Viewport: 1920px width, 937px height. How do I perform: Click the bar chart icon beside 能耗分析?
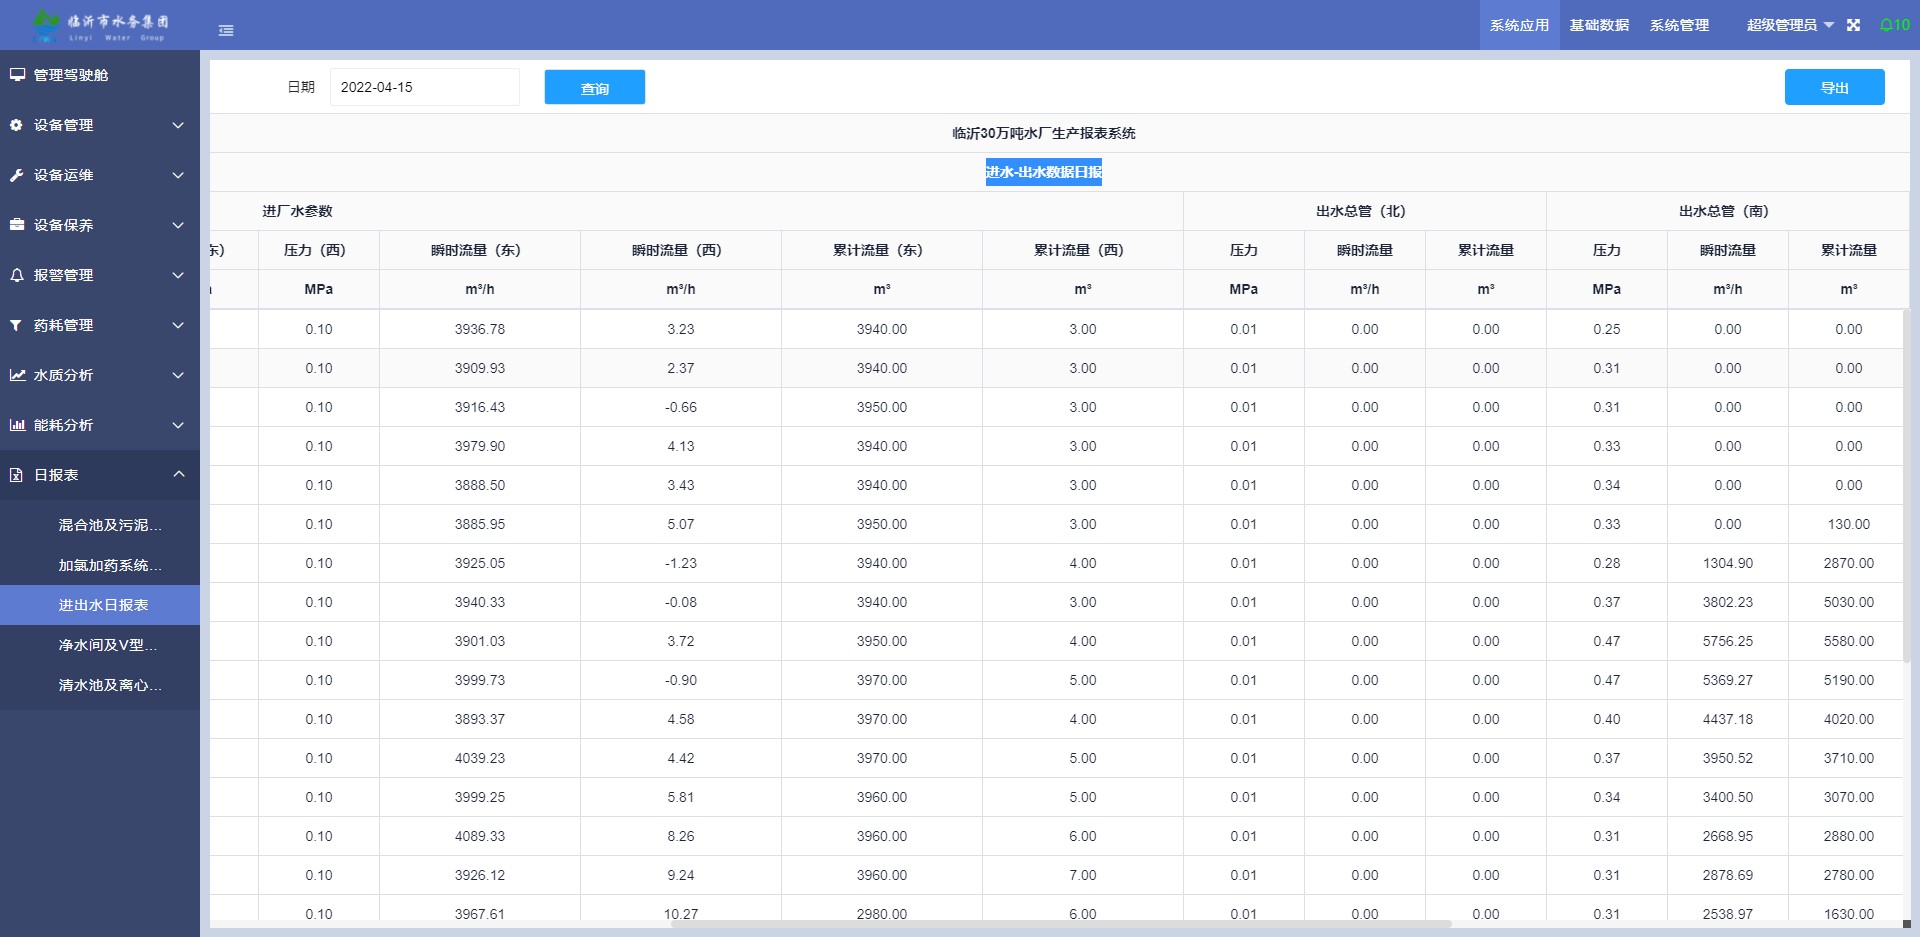point(17,425)
